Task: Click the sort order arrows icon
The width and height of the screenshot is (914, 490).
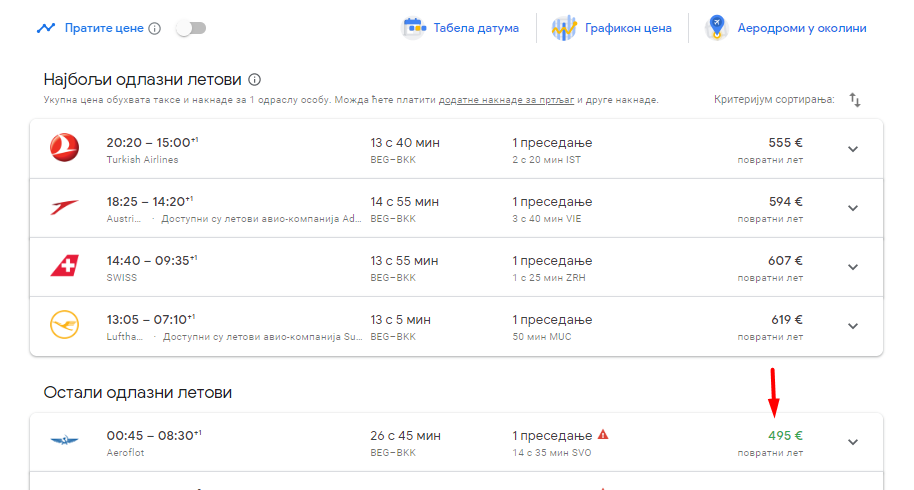Action: click(855, 100)
